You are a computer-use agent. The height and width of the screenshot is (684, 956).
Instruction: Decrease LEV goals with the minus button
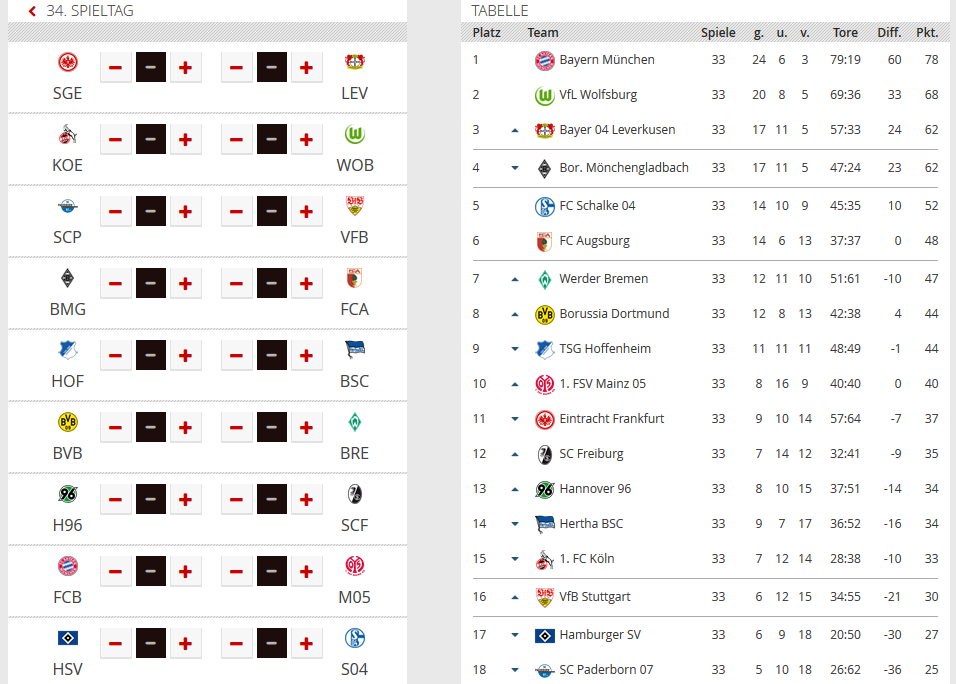[237, 67]
